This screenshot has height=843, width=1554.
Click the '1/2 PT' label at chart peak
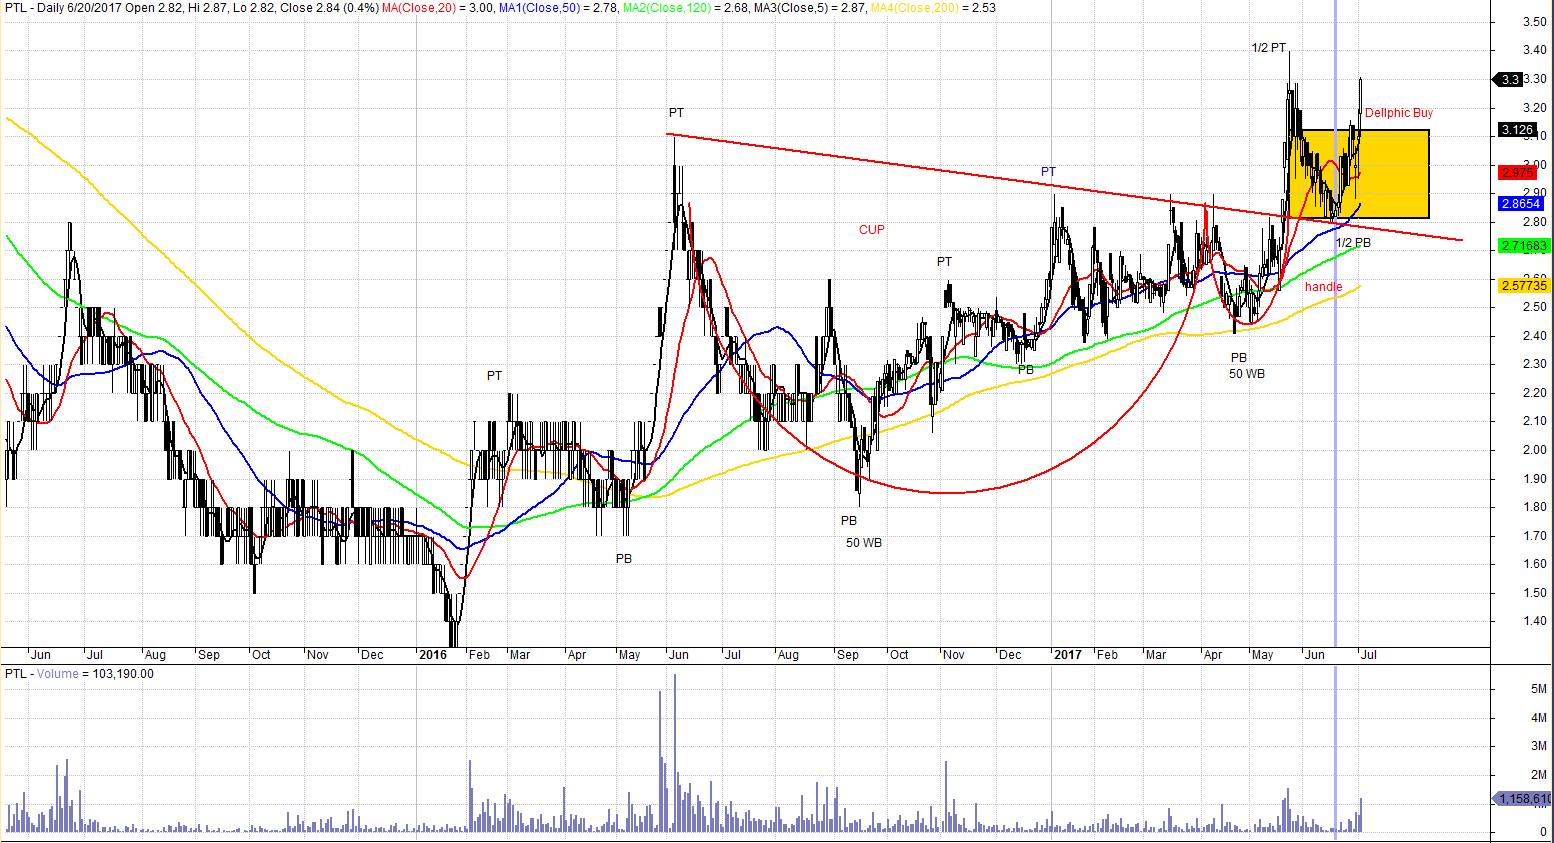[x=1269, y=48]
